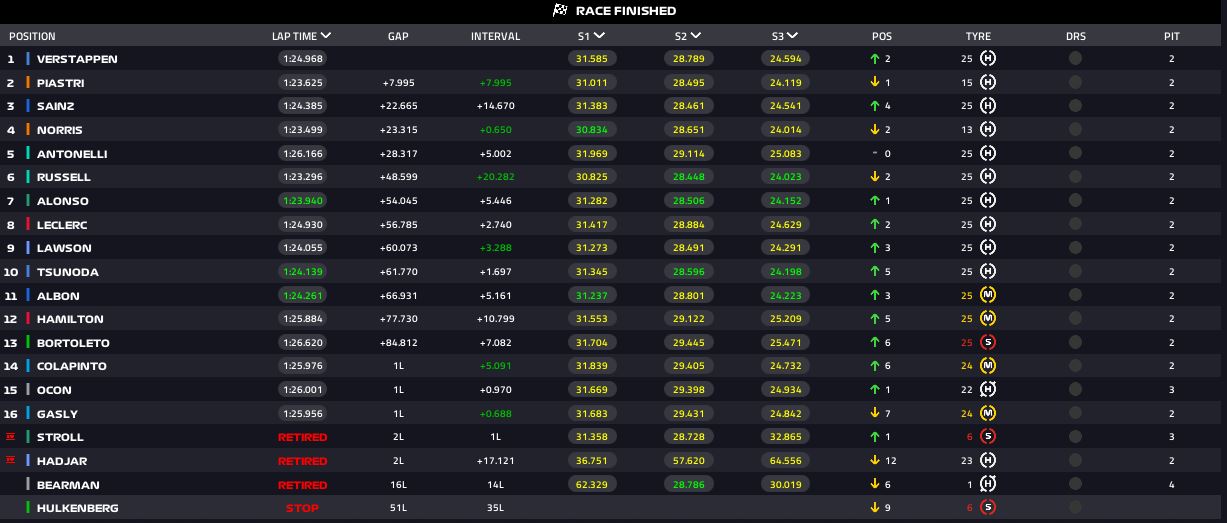Select driver name ALONSO

pos(63,201)
